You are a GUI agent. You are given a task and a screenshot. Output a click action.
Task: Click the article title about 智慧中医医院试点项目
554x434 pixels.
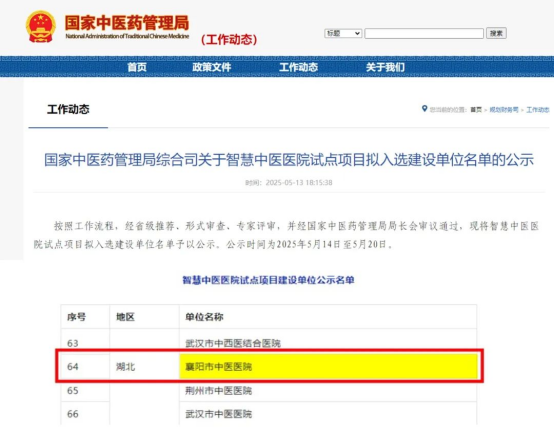click(289, 160)
